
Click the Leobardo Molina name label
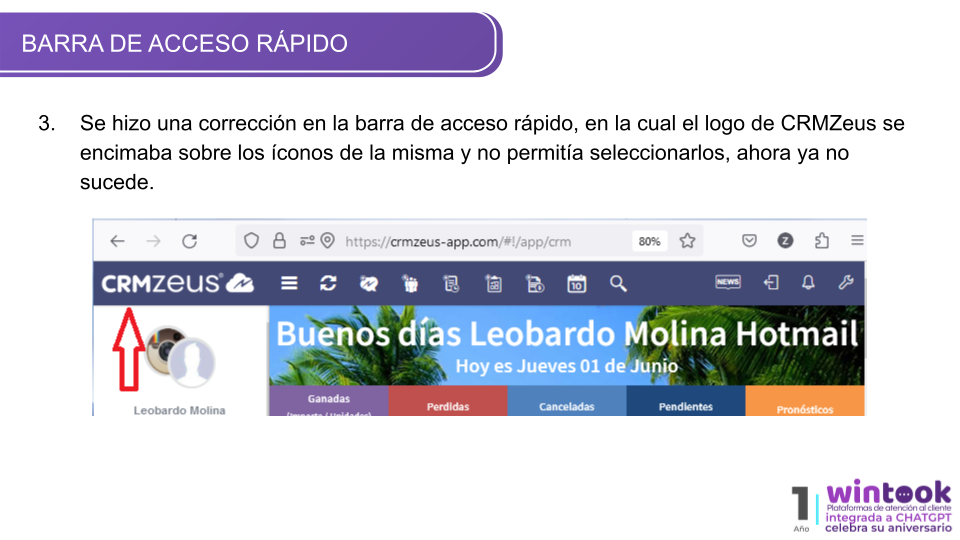point(179,410)
